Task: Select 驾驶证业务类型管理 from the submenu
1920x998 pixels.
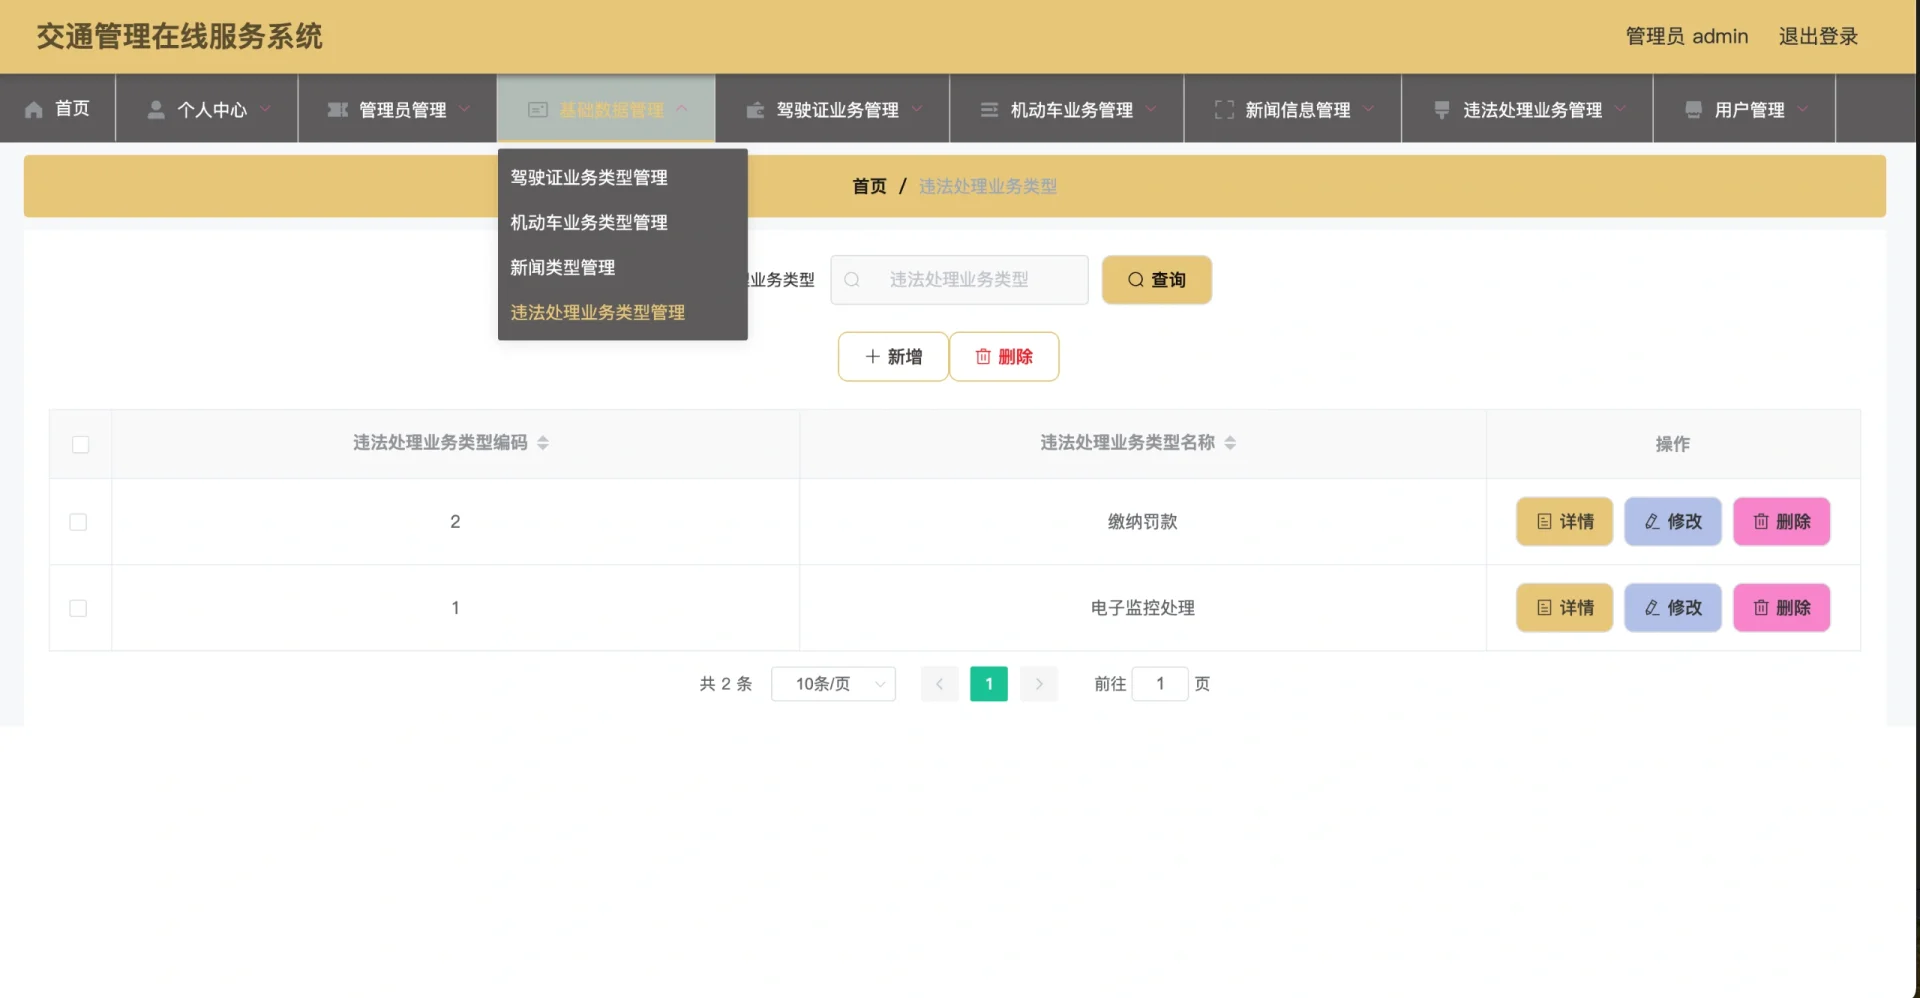Action: tap(589, 178)
